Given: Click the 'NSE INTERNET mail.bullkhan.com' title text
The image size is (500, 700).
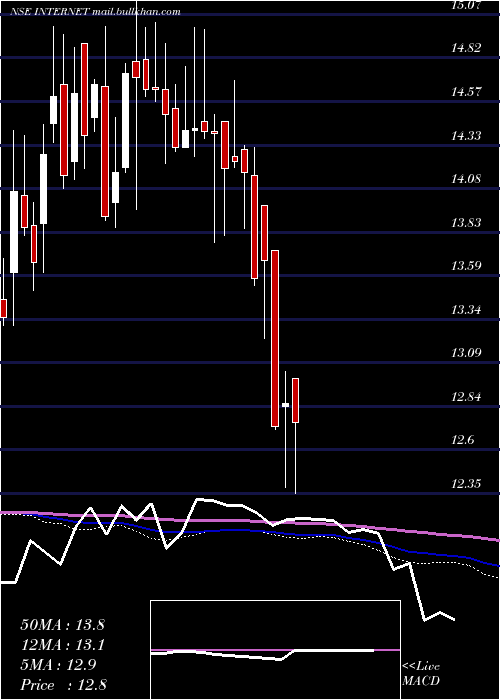Looking at the screenshot, I should coord(95,12).
